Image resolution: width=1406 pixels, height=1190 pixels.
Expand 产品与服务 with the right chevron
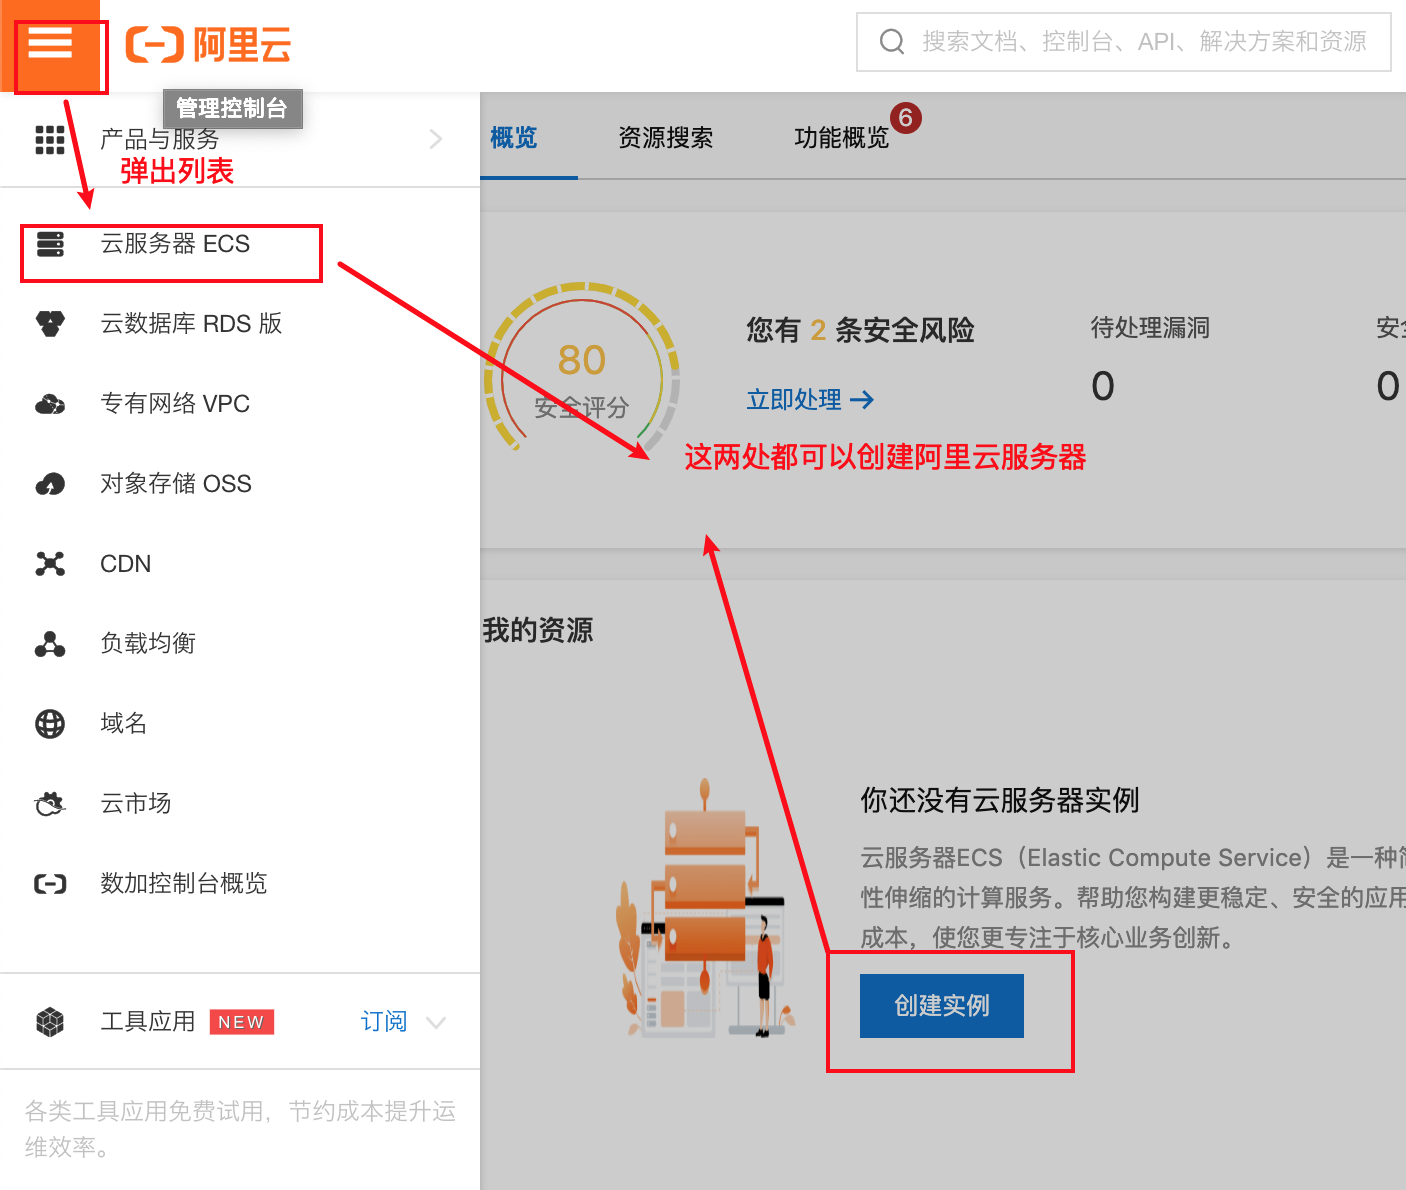pos(435,139)
